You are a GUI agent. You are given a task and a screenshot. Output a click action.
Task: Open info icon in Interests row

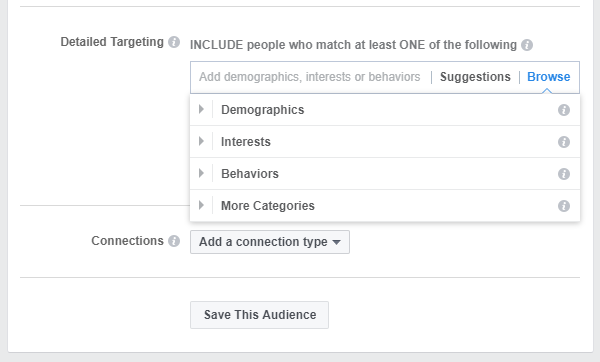tap(564, 142)
